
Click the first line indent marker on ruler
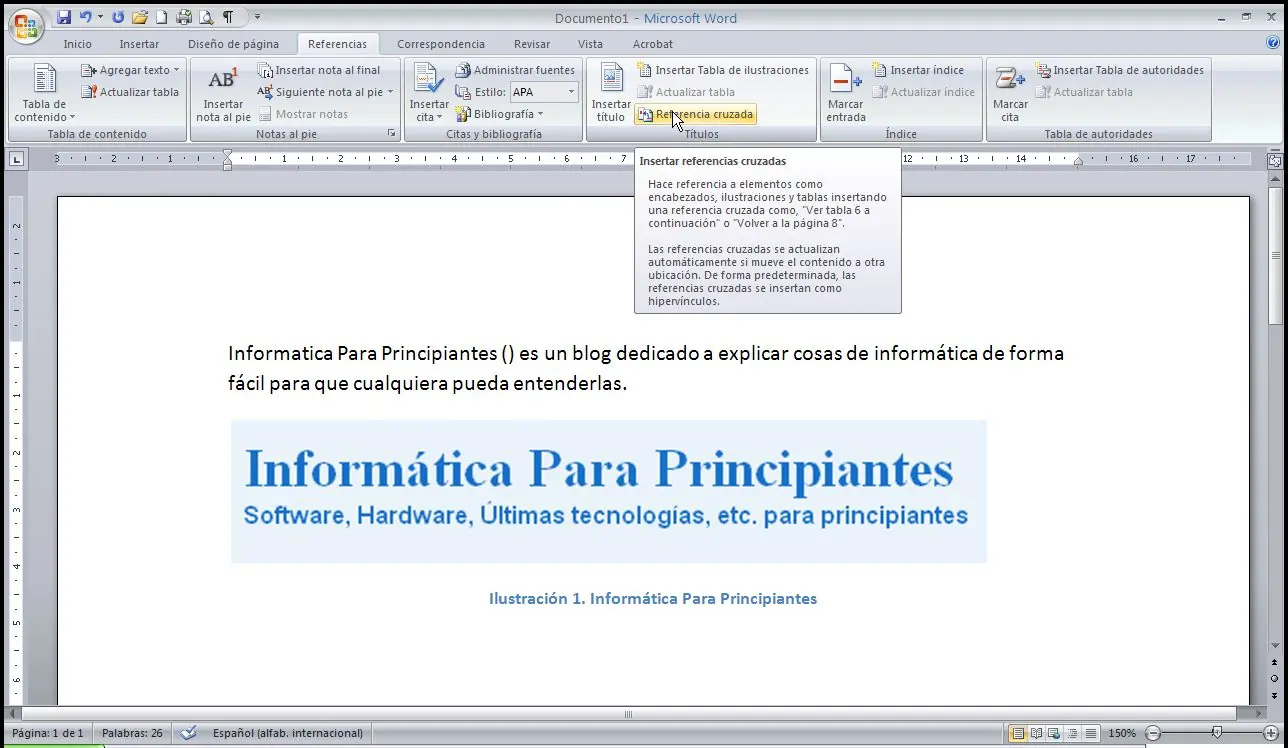point(228,154)
